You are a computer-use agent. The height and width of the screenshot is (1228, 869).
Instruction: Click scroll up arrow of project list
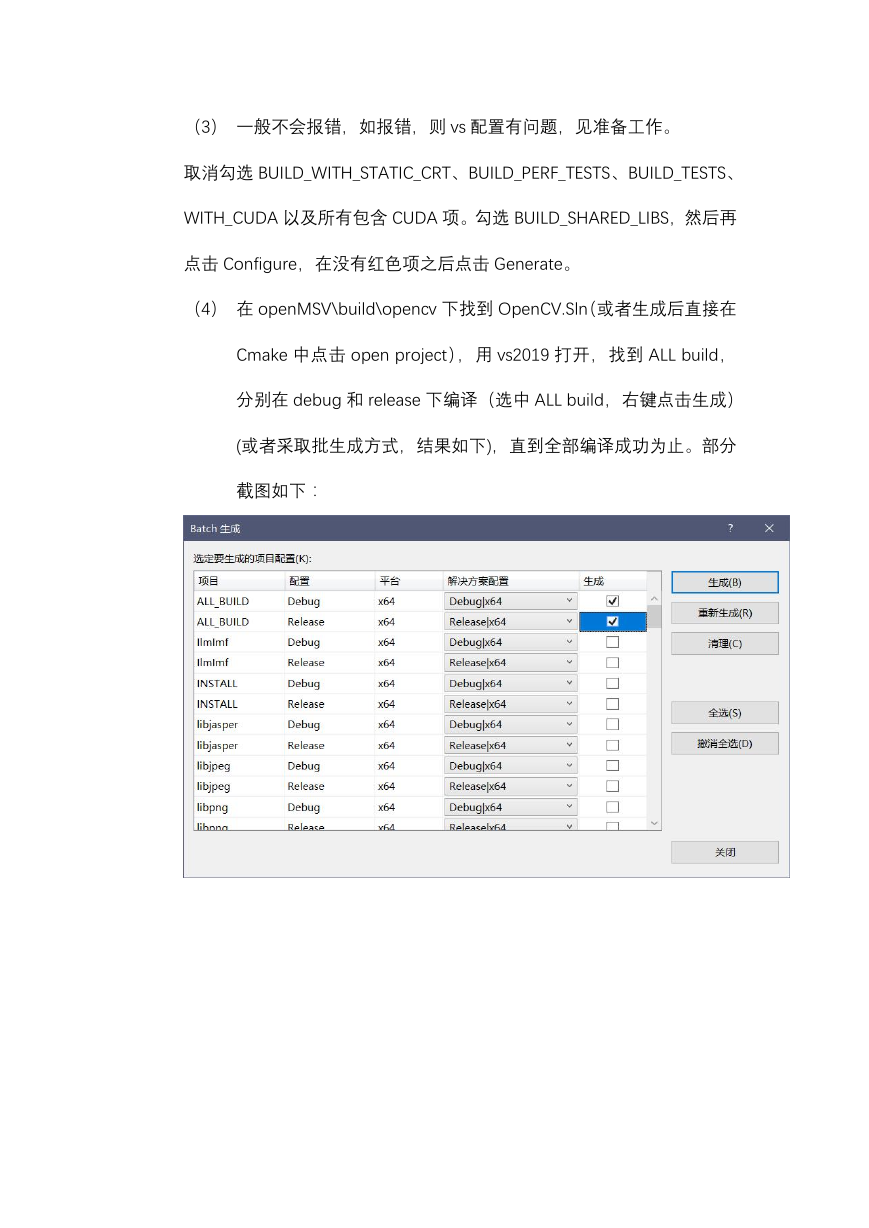(x=655, y=598)
